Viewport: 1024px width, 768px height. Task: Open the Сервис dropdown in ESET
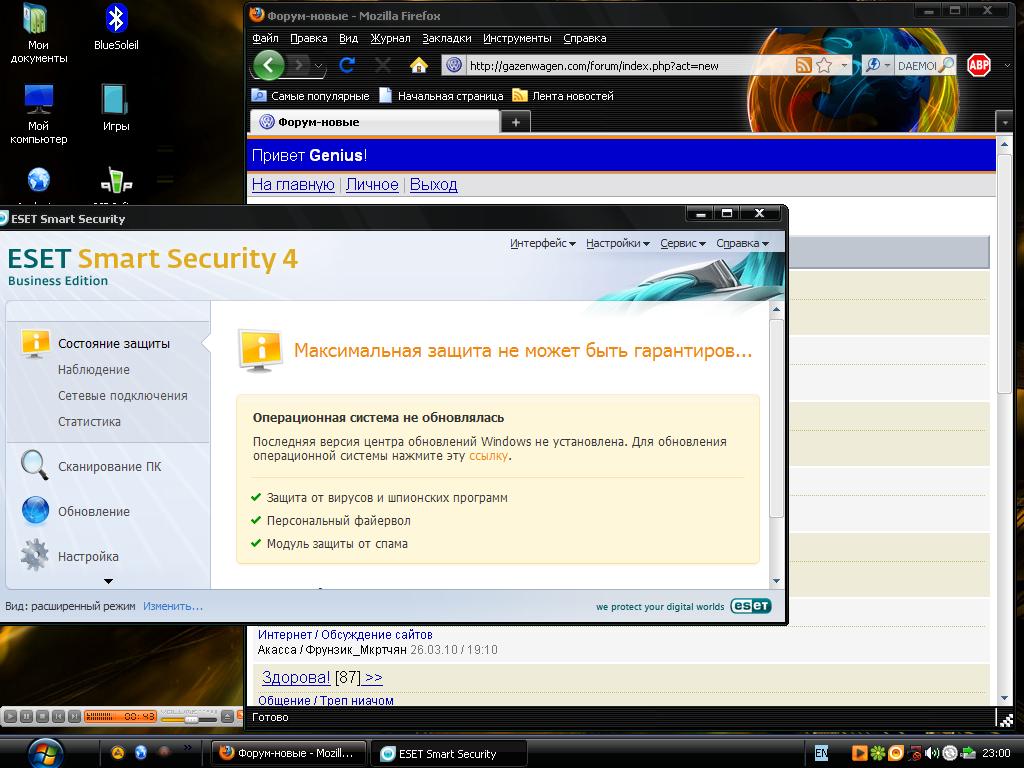coord(683,243)
